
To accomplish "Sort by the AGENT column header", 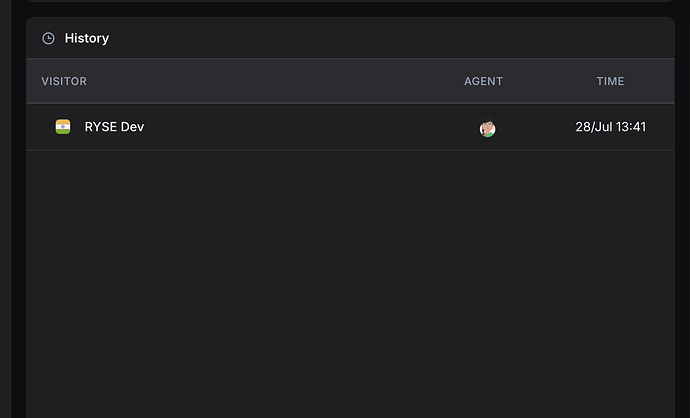I will click(483, 81).
